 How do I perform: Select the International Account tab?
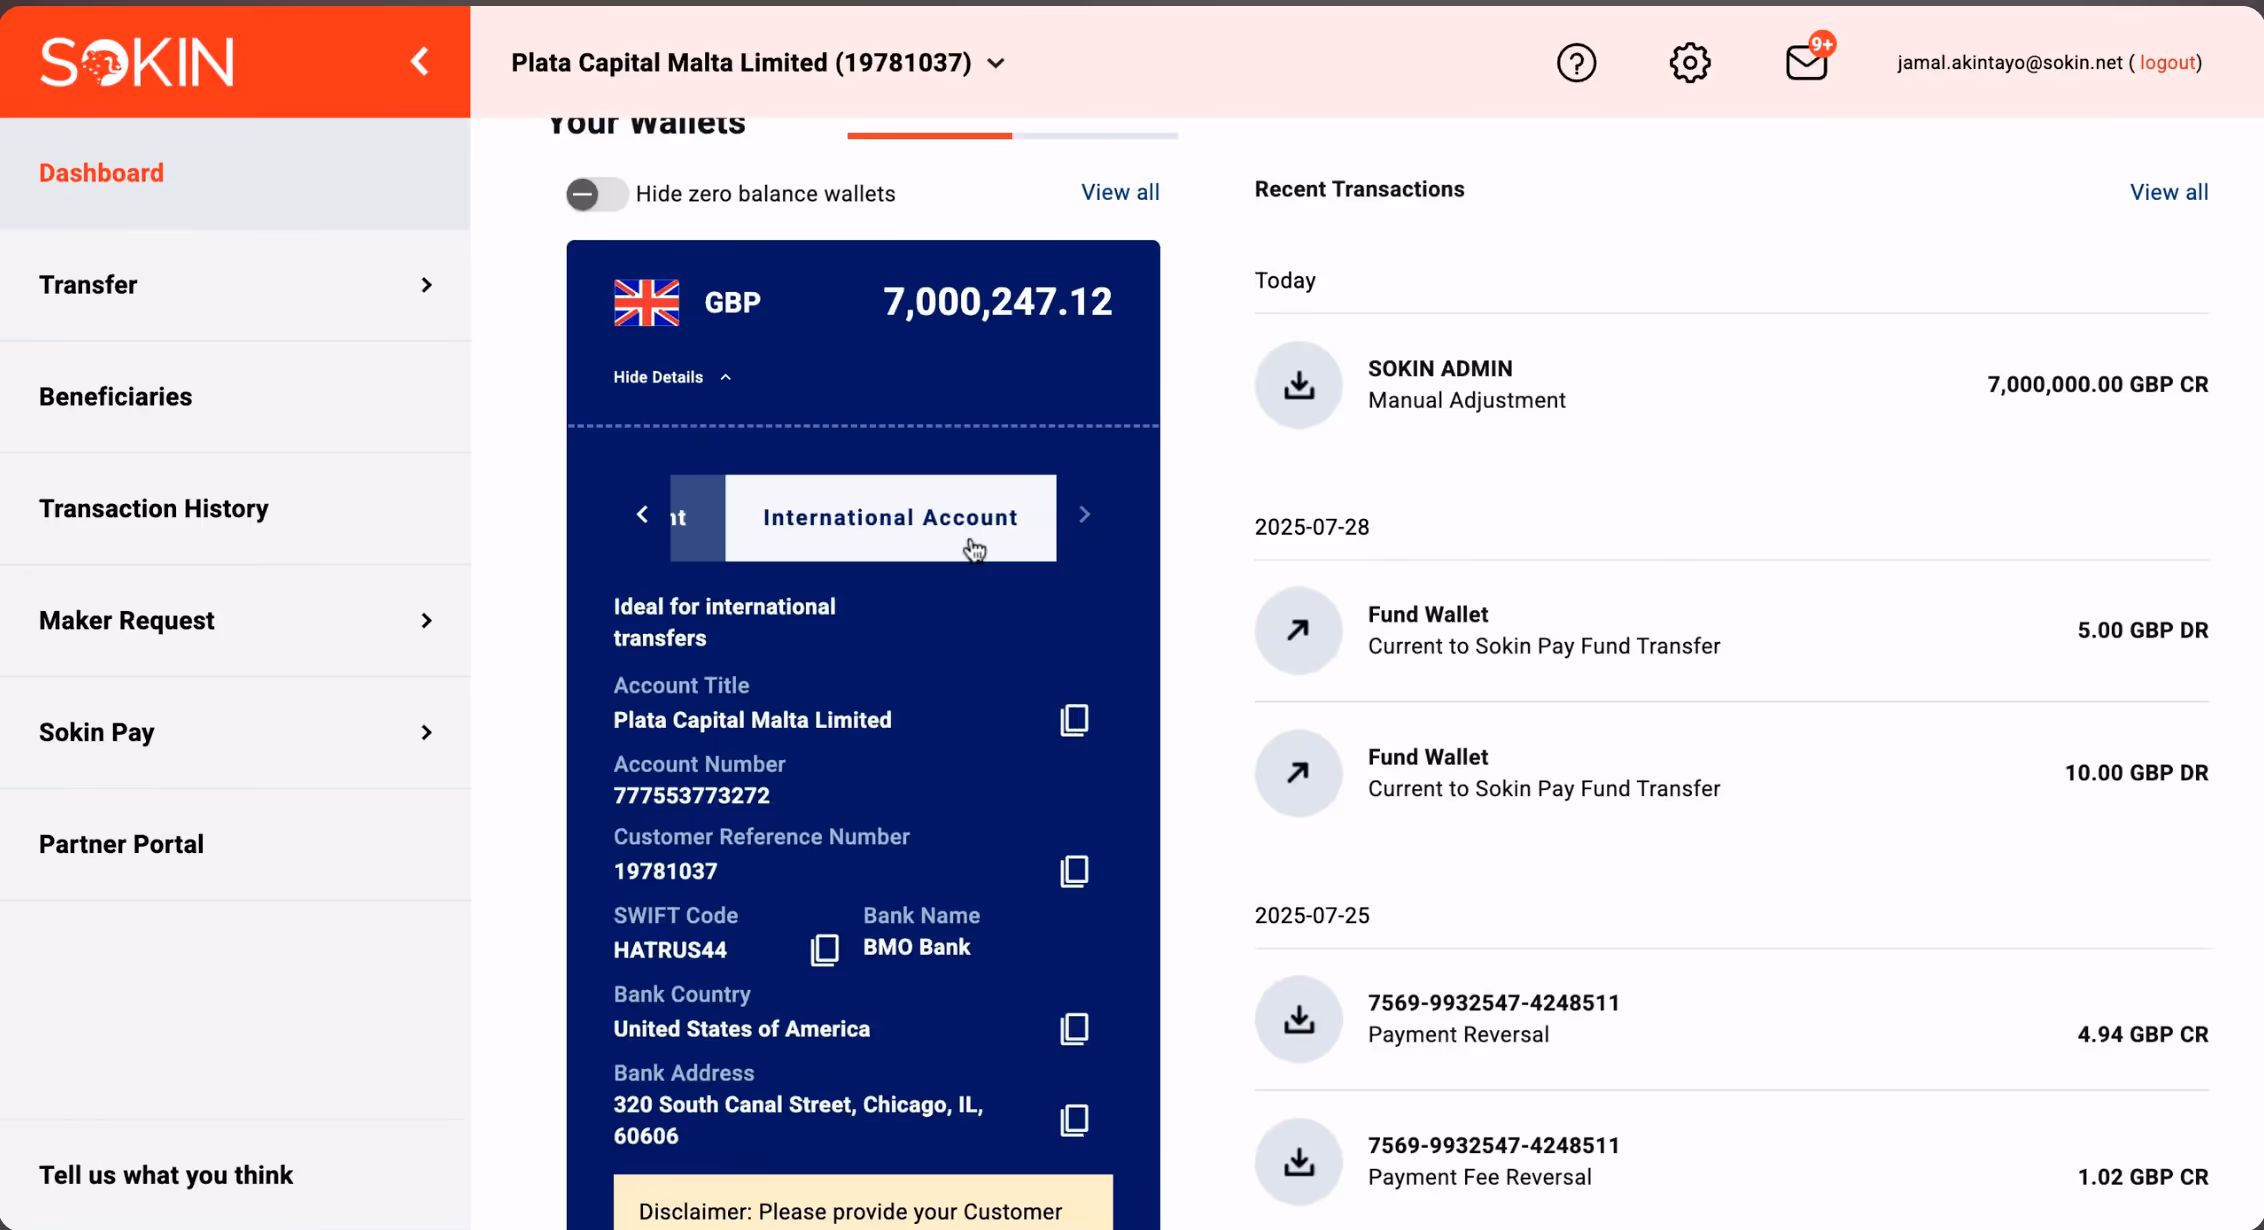click(x=889, y=517)
